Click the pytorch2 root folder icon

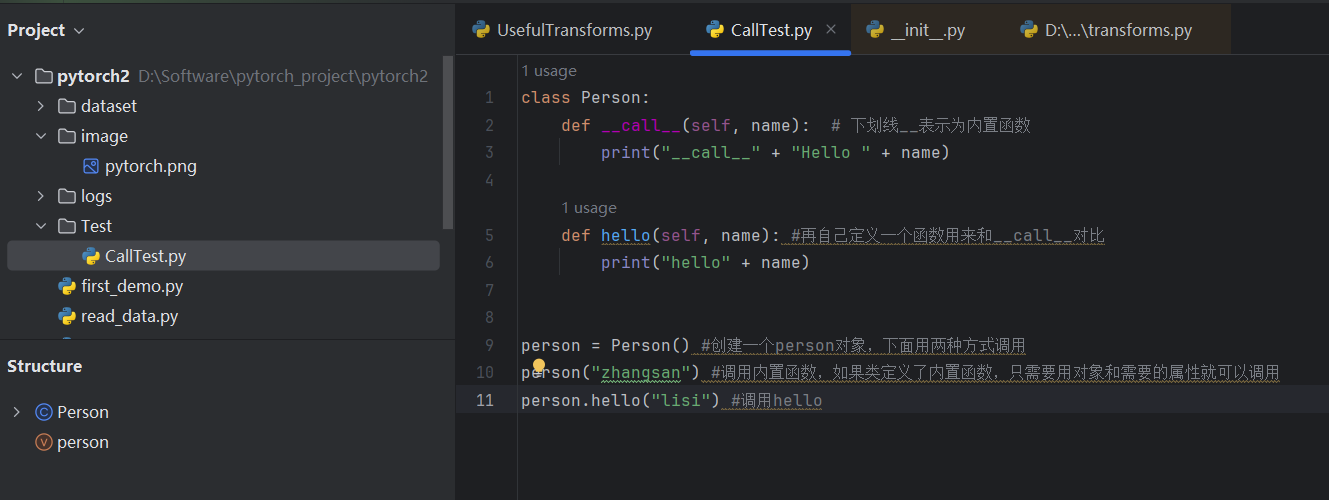coord(43,76)
